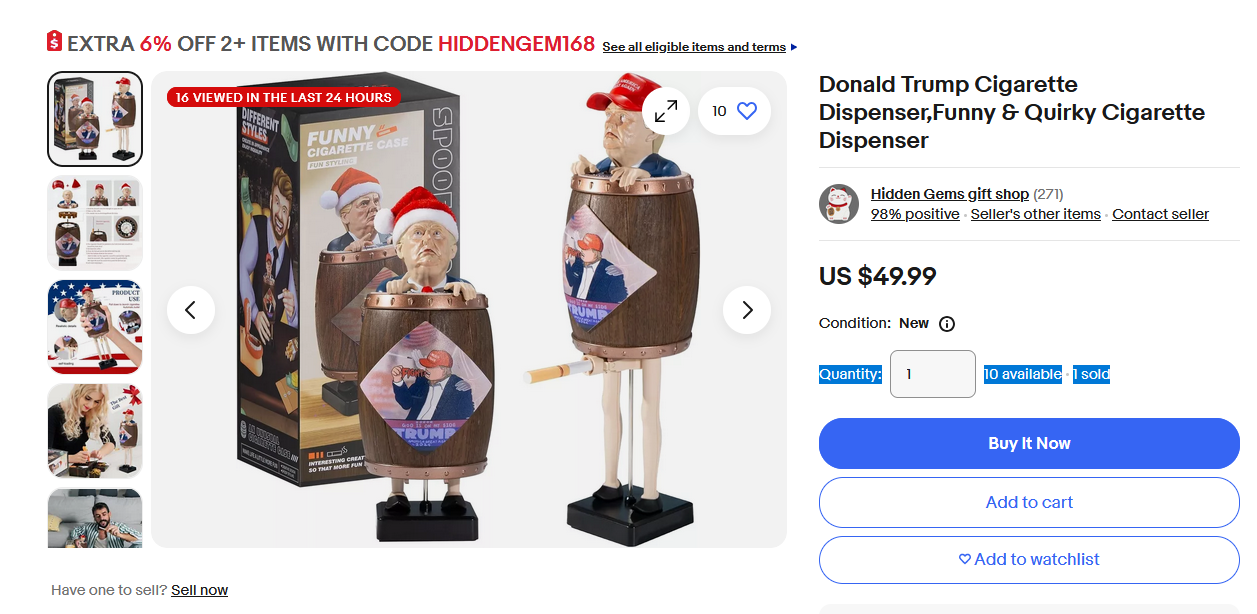Click the Buy It Now button
Viewport: 1257px width, 614px height.
click(1029, 443)
